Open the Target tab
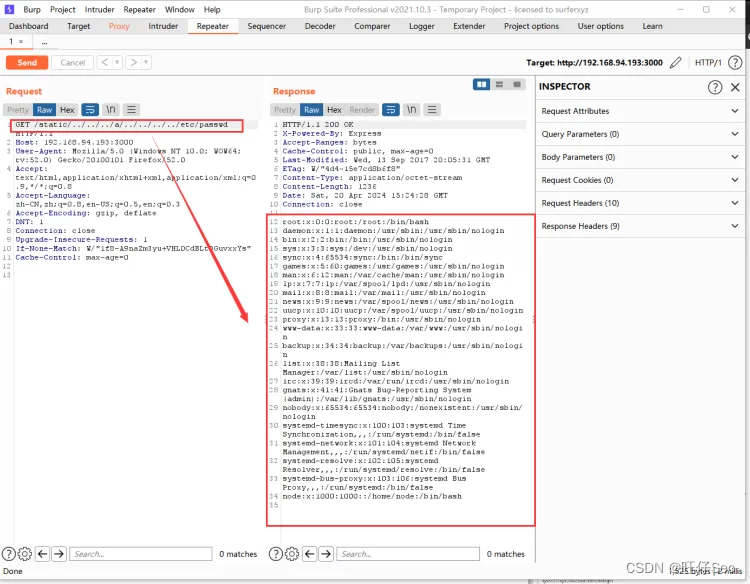 click(78, 26)
